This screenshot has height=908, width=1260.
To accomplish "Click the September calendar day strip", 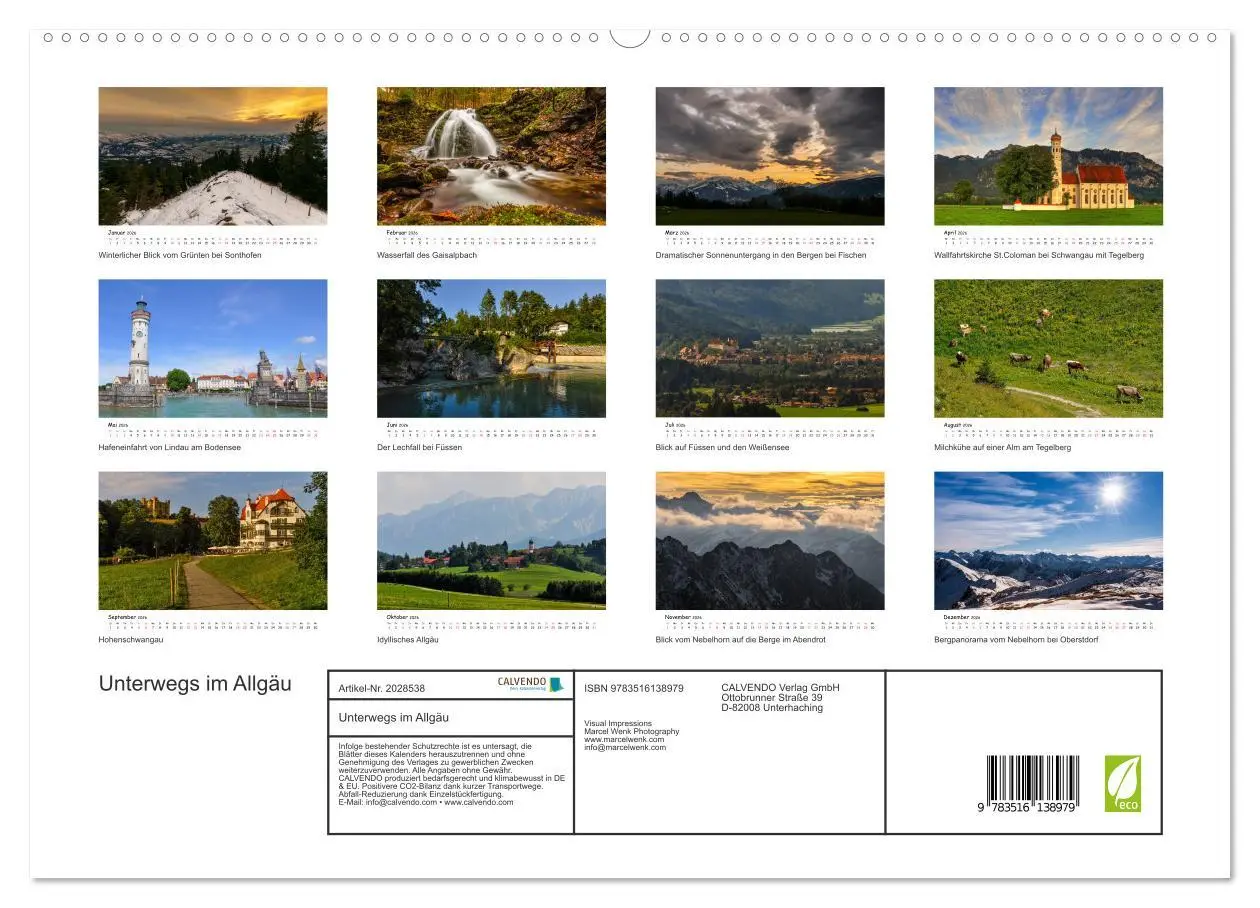I will 213,625.
